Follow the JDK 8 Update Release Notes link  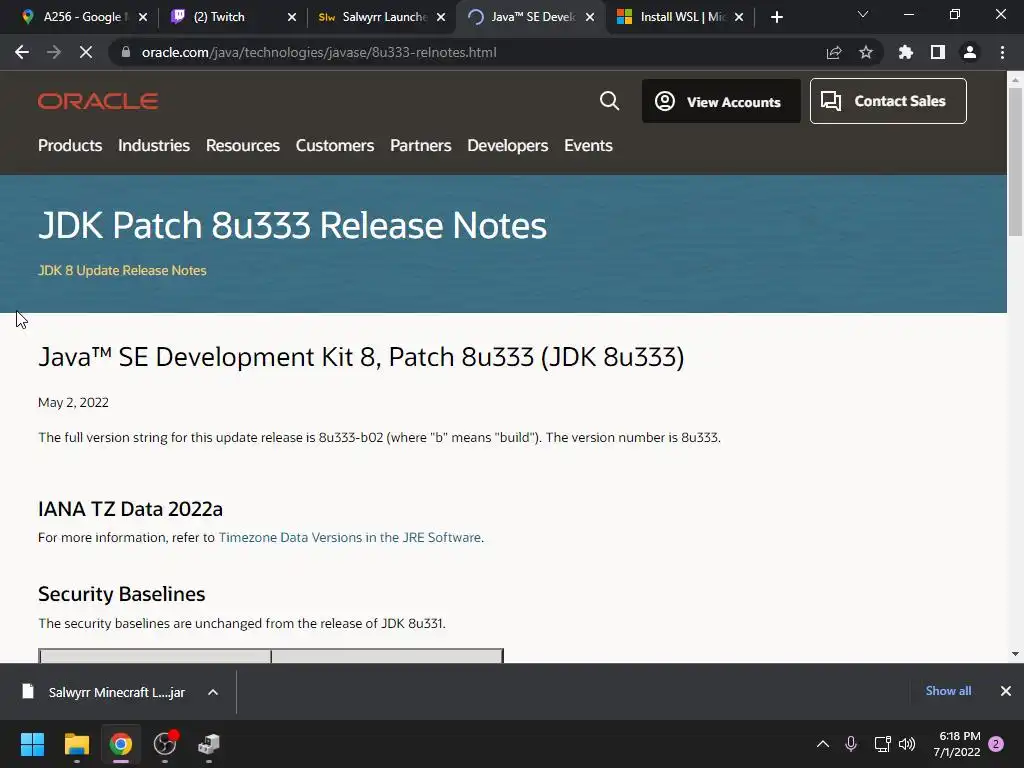(x=122, y=270)
